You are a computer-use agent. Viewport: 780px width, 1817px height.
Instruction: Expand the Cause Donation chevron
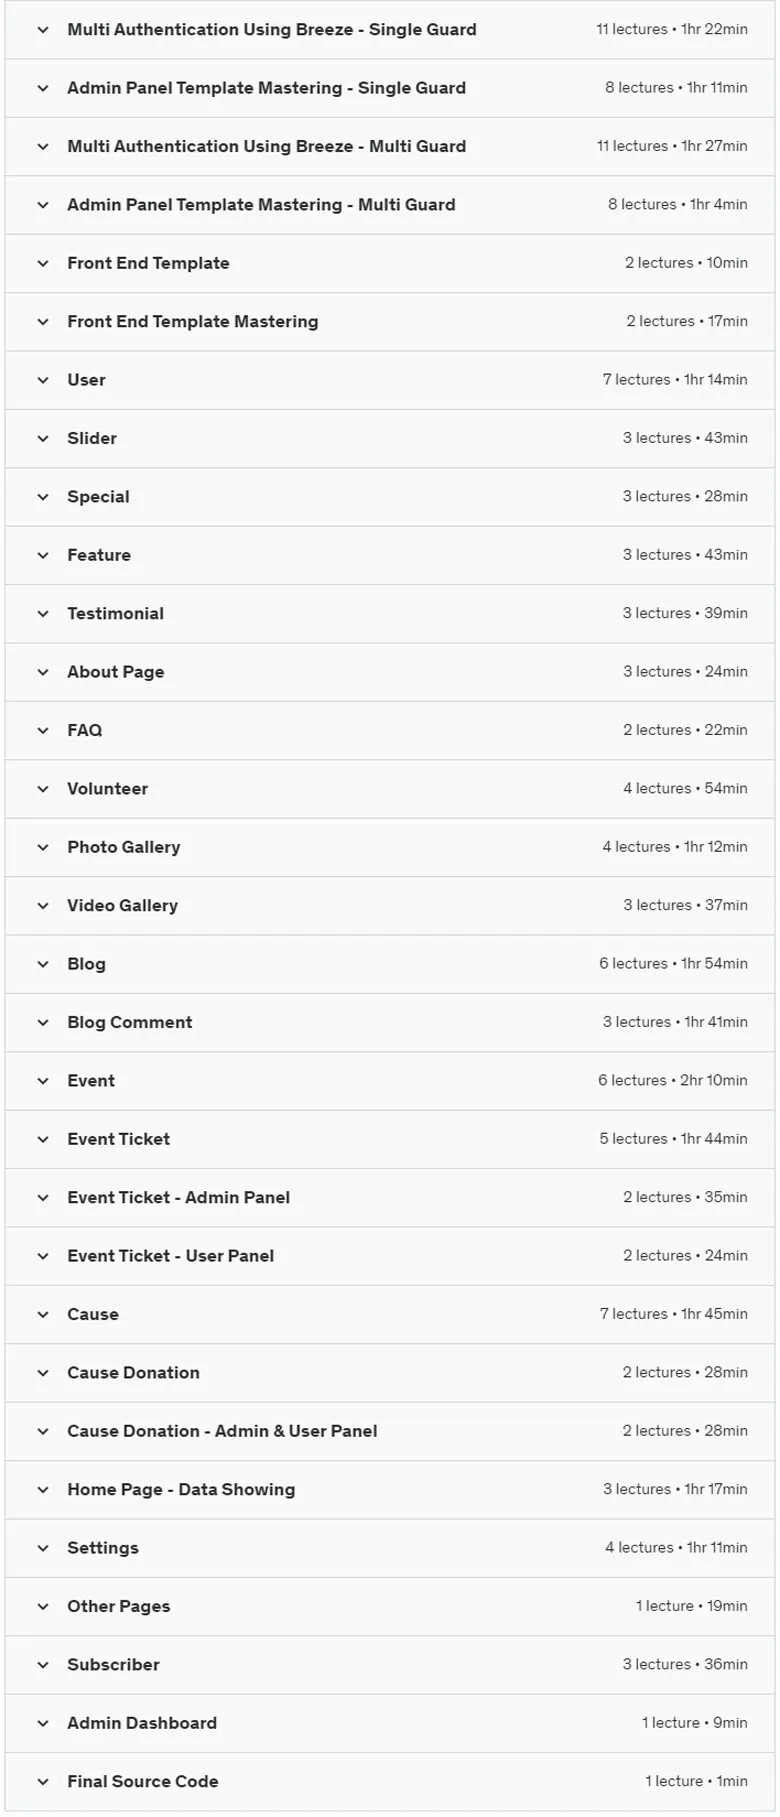[43, 1373]
